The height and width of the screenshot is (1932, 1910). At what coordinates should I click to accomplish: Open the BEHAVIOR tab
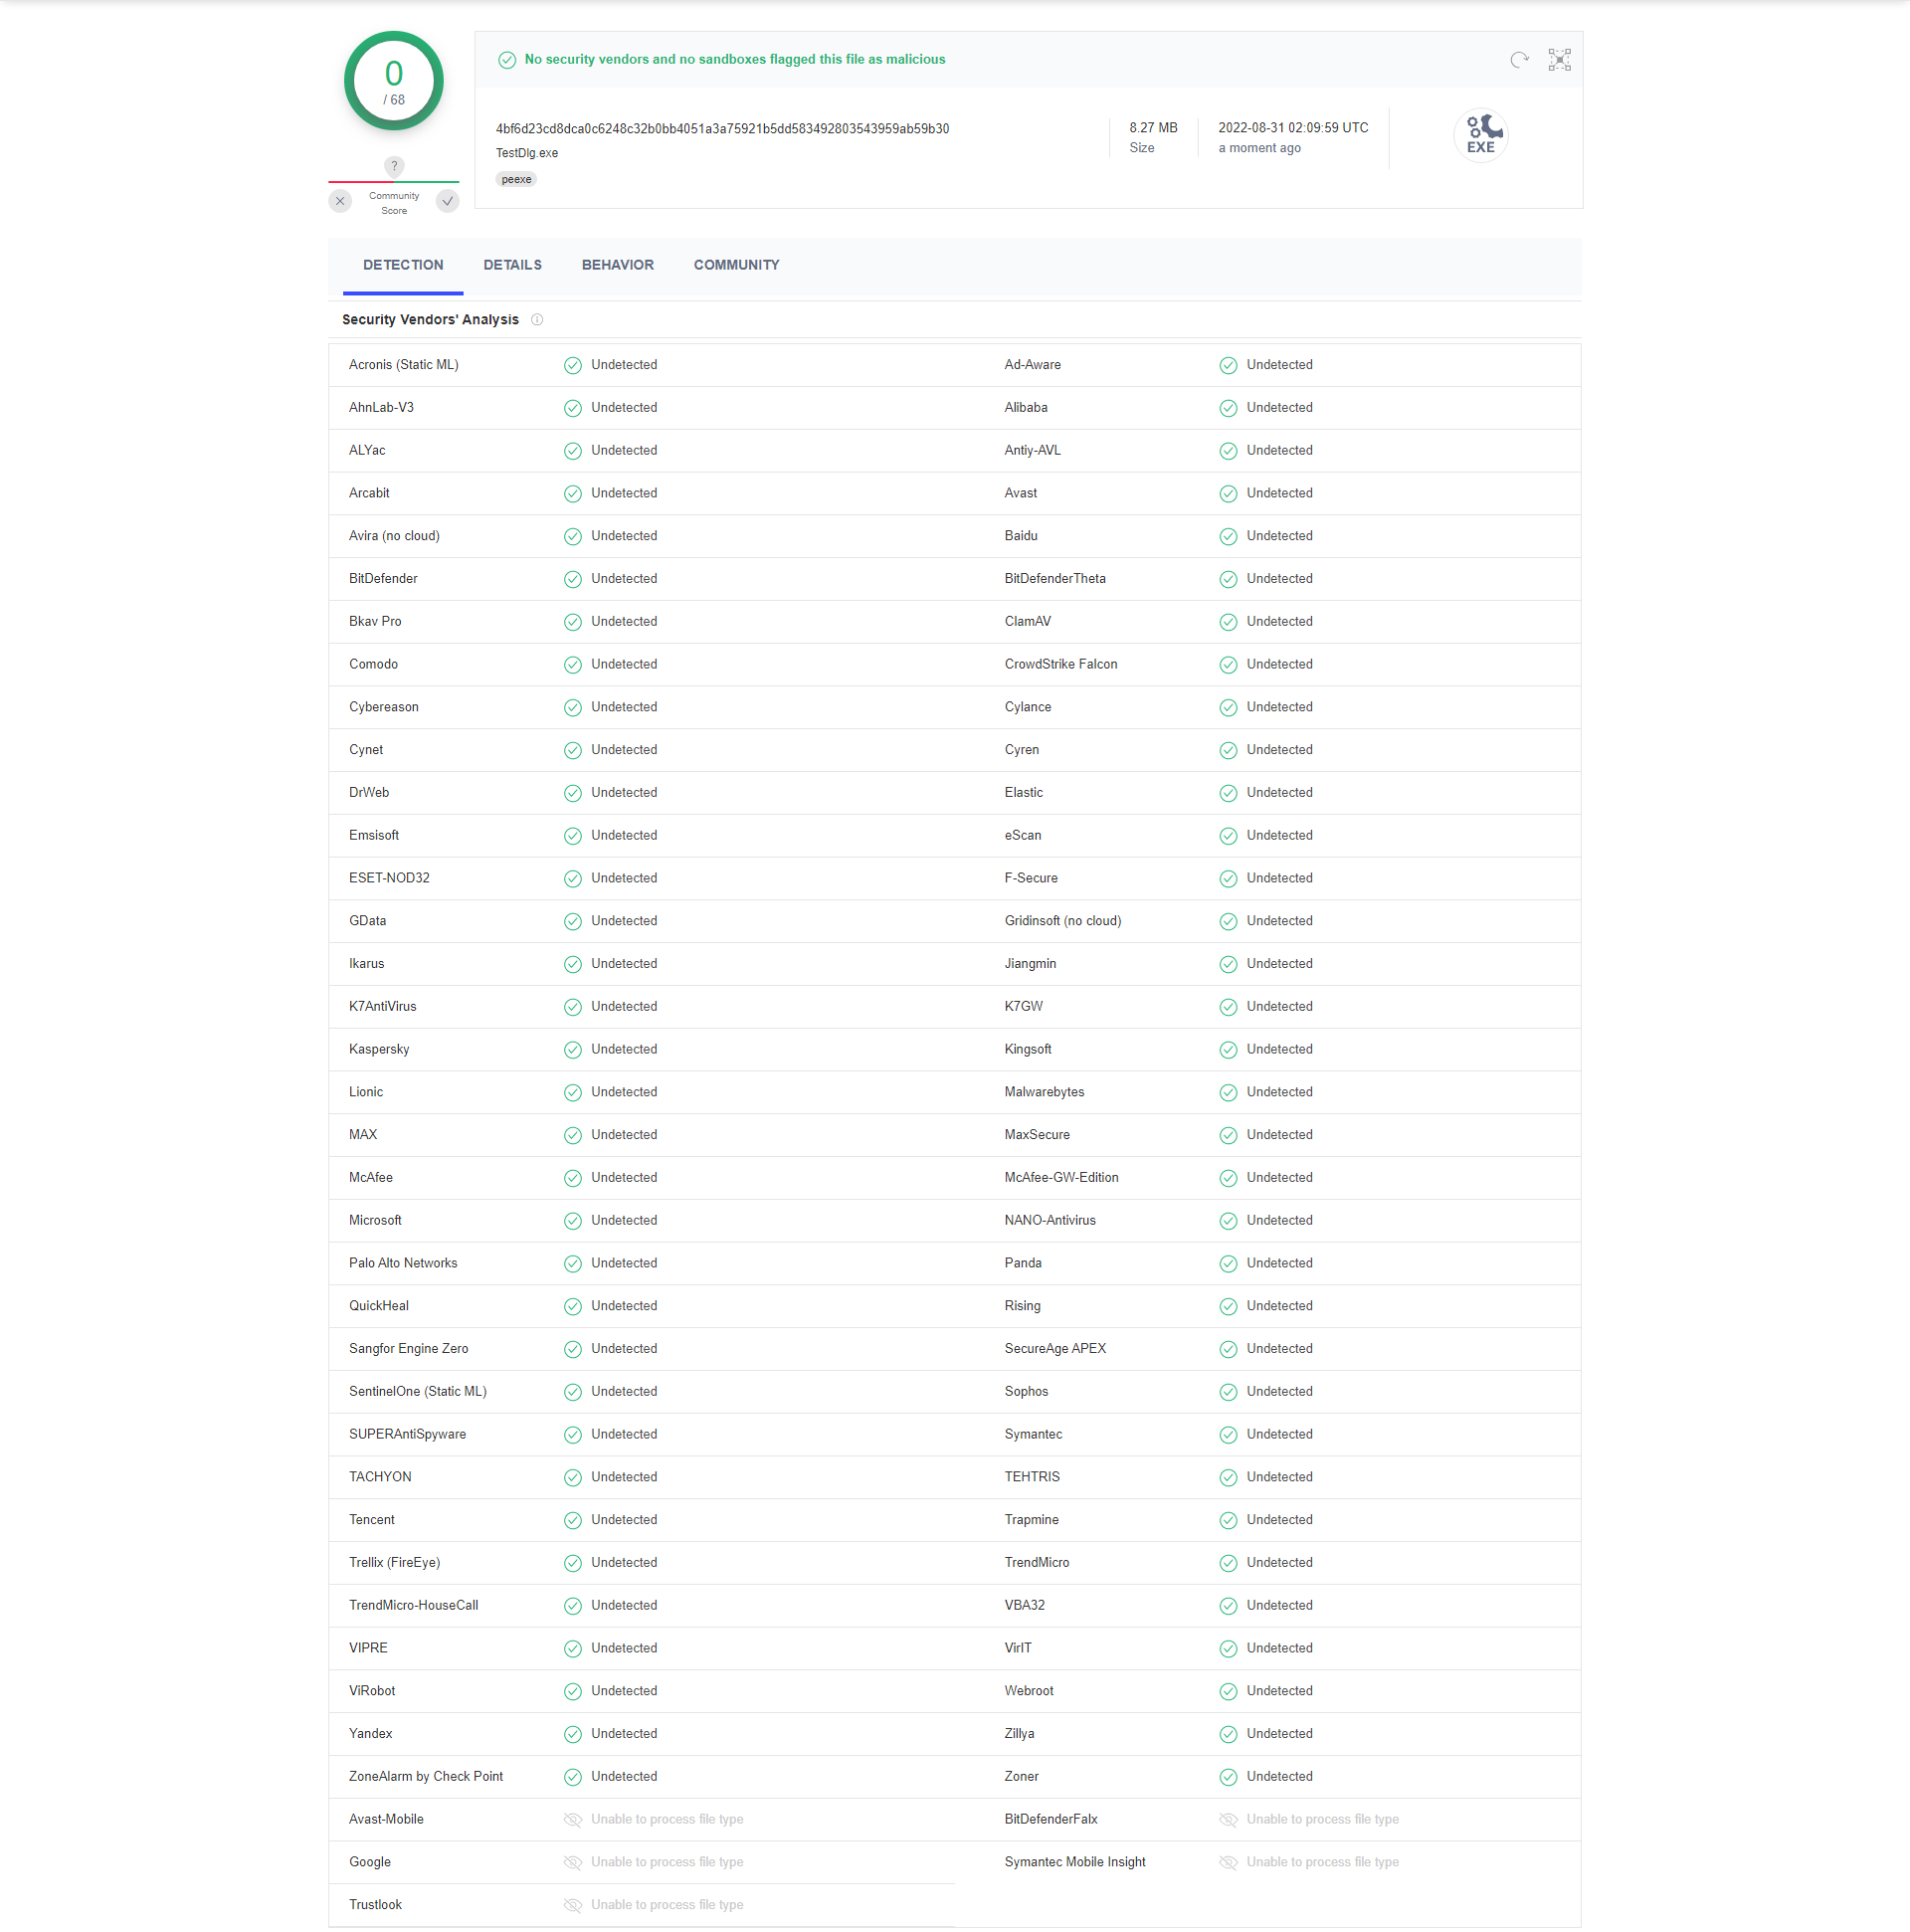pos(617,265)
